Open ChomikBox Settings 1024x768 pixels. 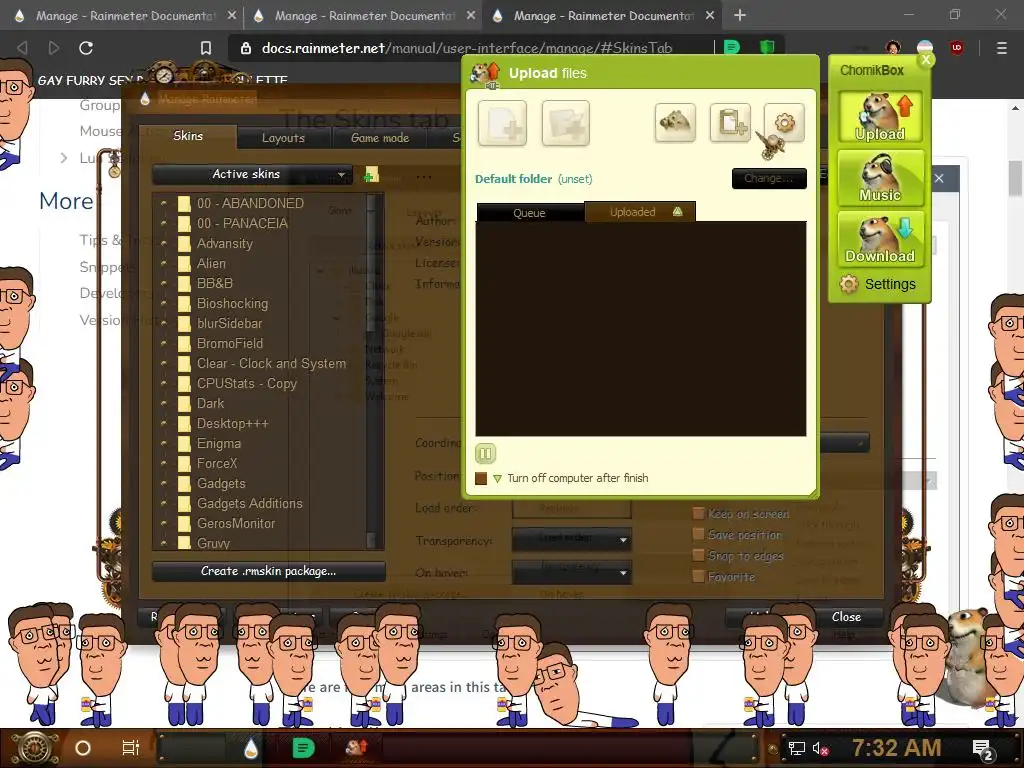878,284
